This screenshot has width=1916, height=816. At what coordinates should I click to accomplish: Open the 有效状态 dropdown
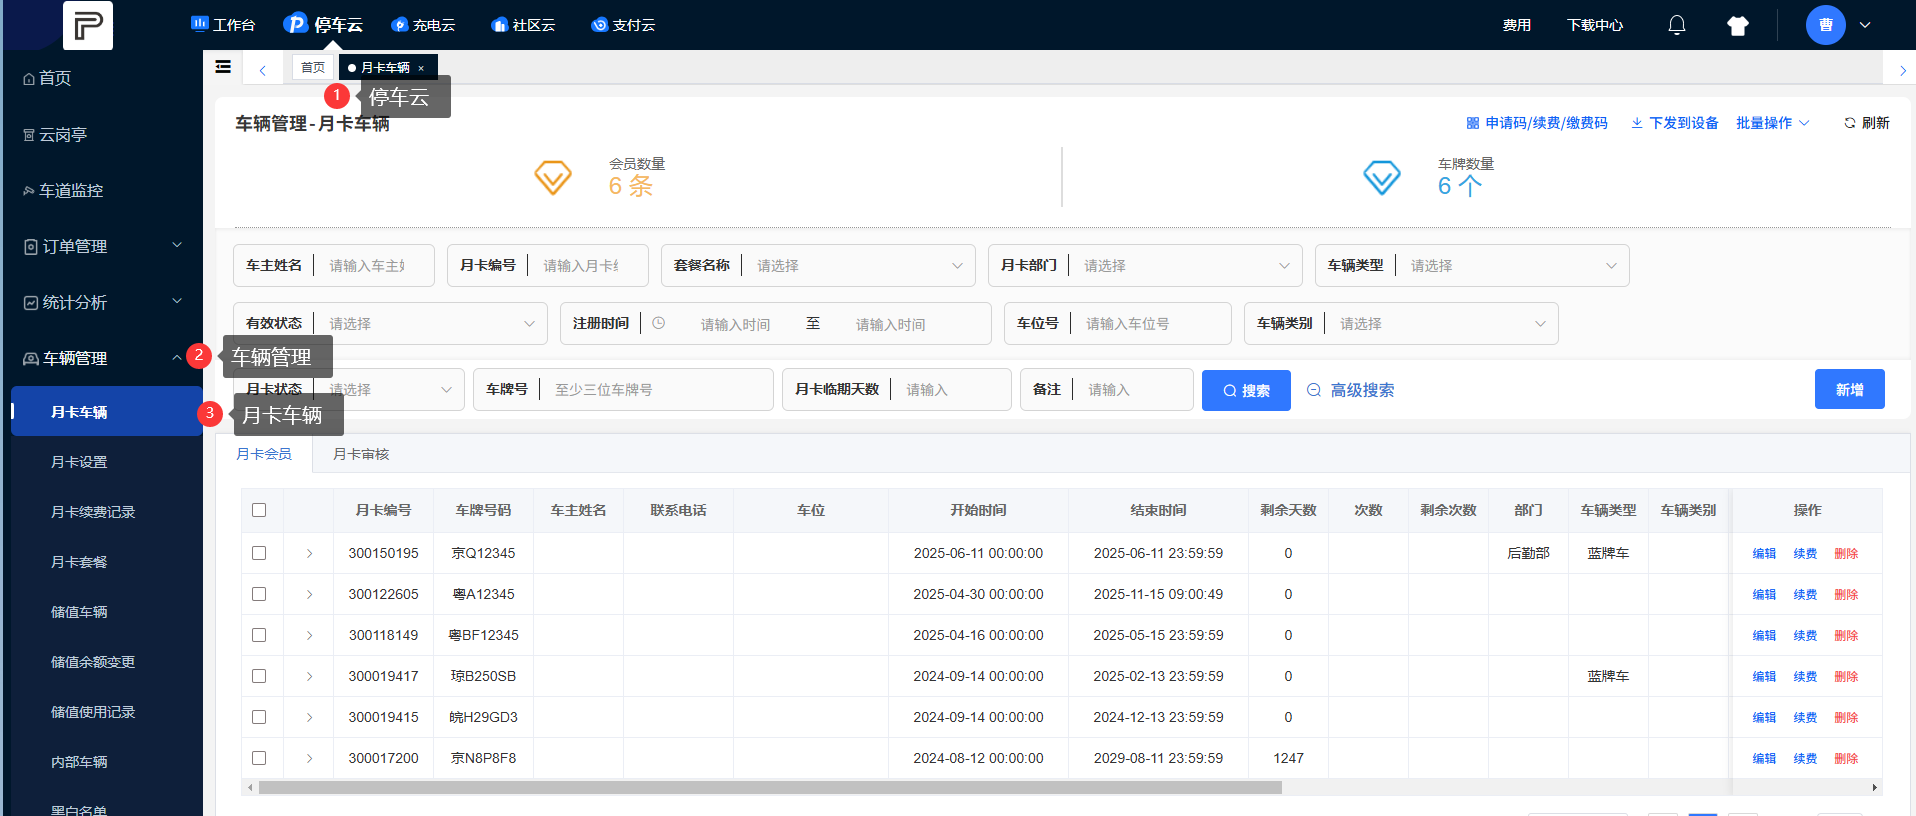click(390, 324)
